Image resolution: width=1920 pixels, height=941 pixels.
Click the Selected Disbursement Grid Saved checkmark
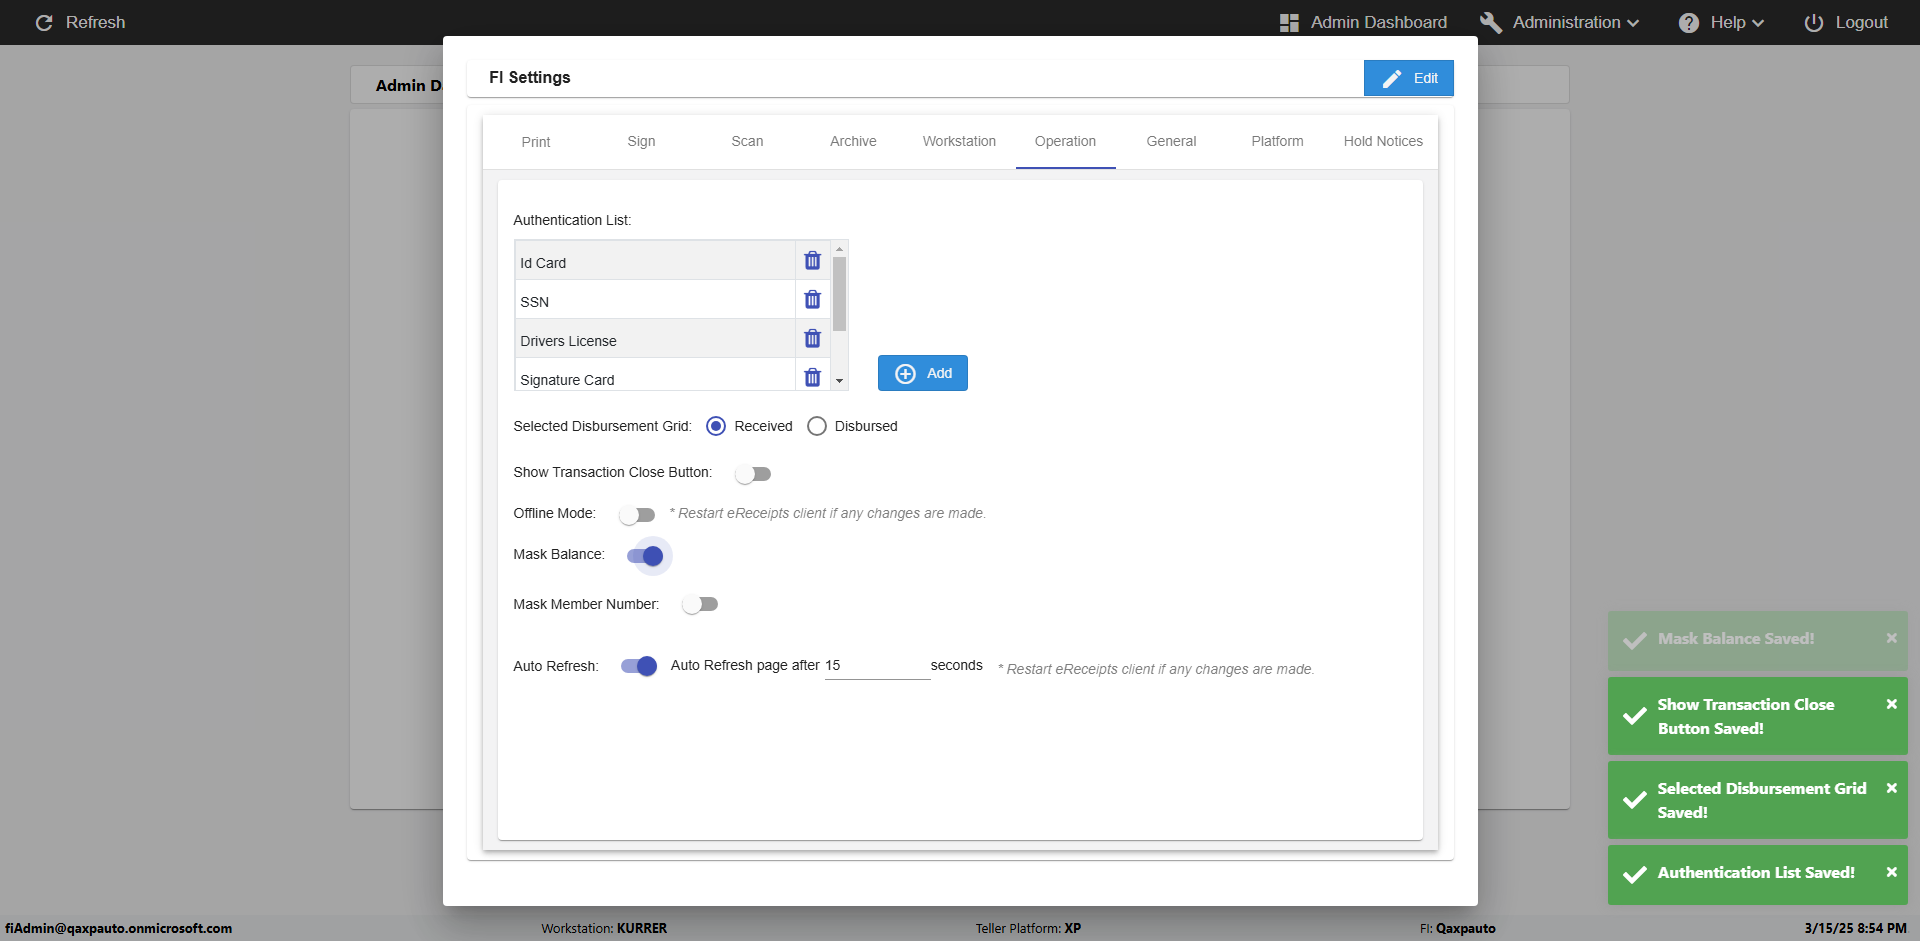[1635, 800]
